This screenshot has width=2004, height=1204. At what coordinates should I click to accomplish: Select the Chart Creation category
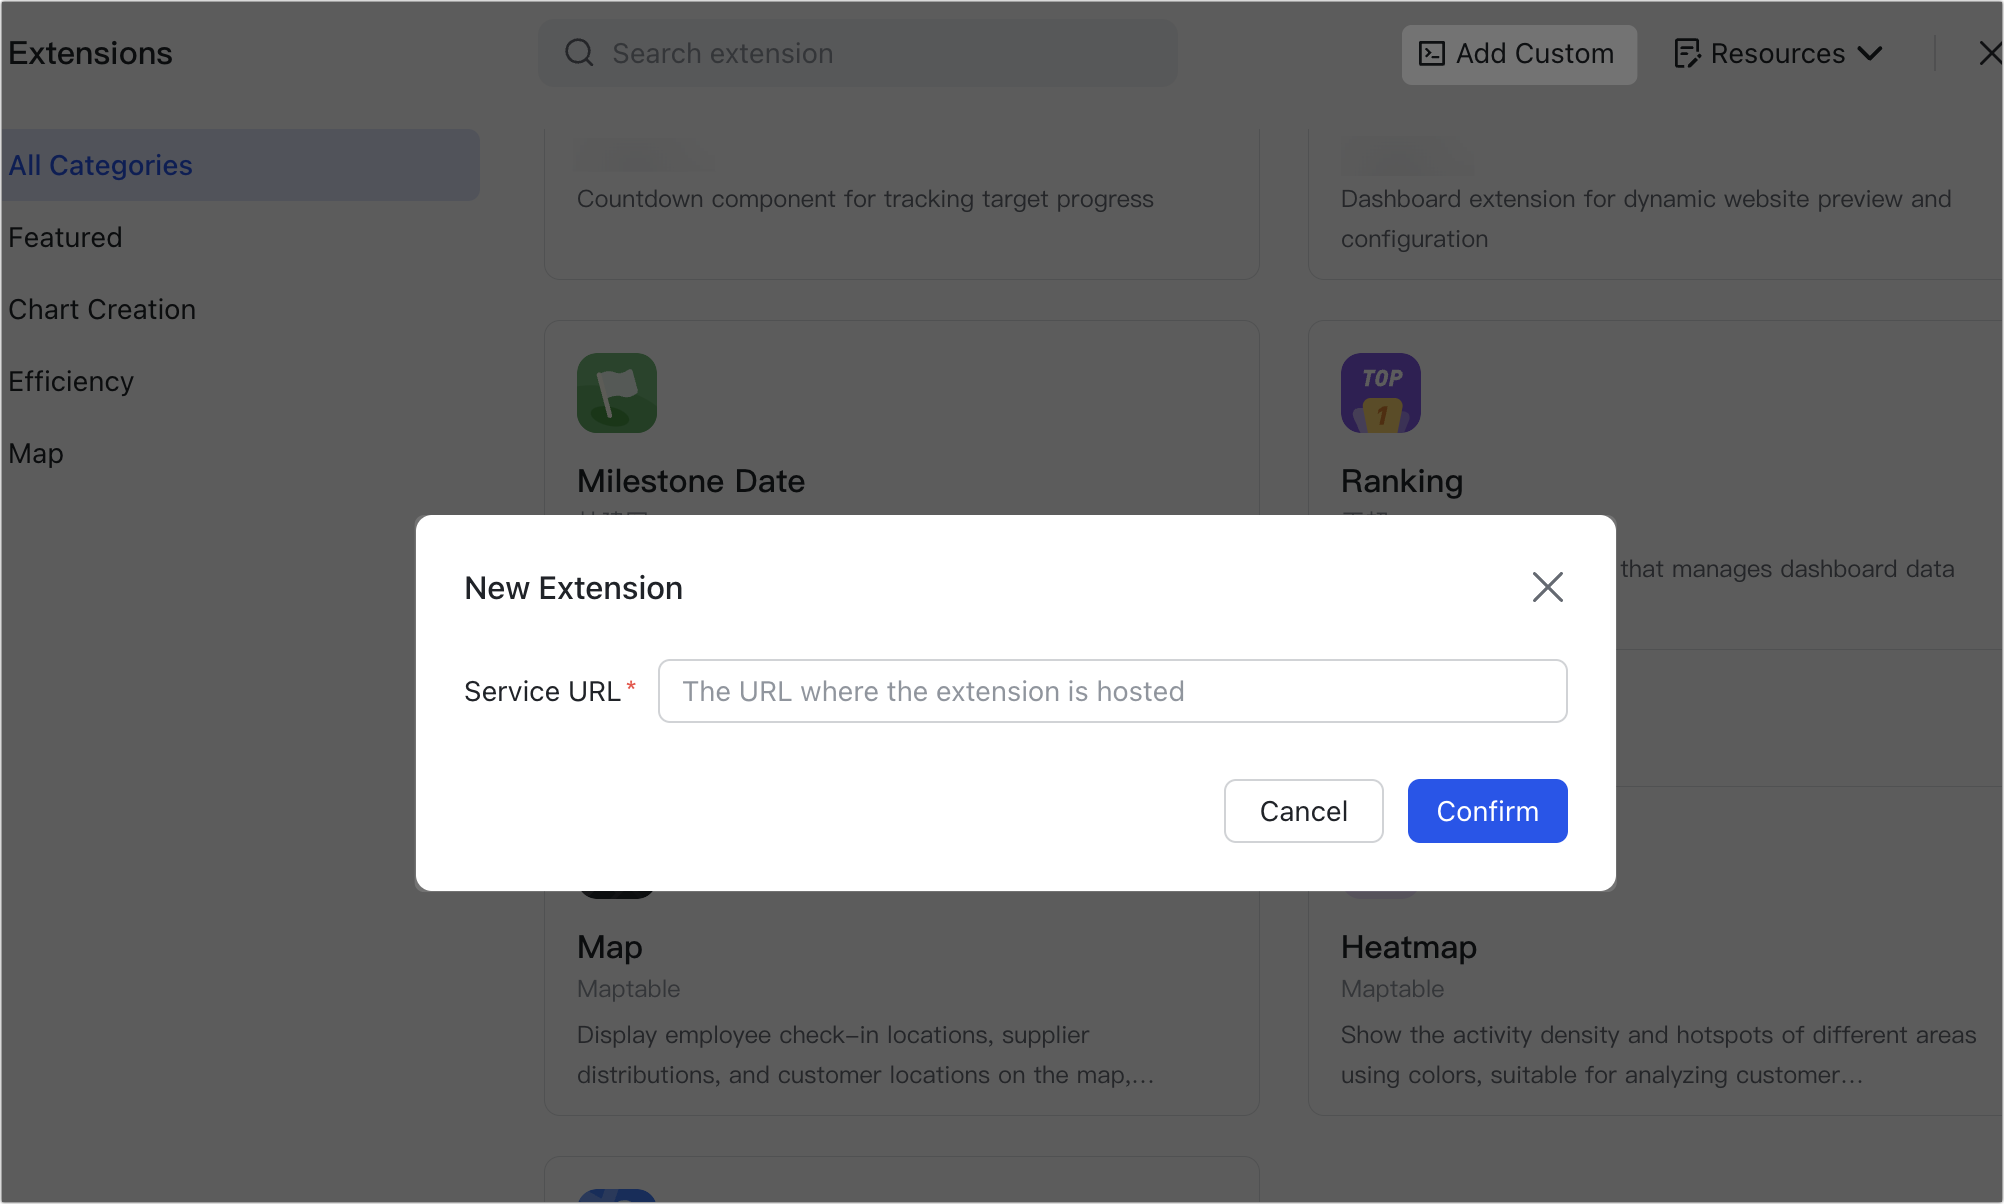(x=102, y=309)
